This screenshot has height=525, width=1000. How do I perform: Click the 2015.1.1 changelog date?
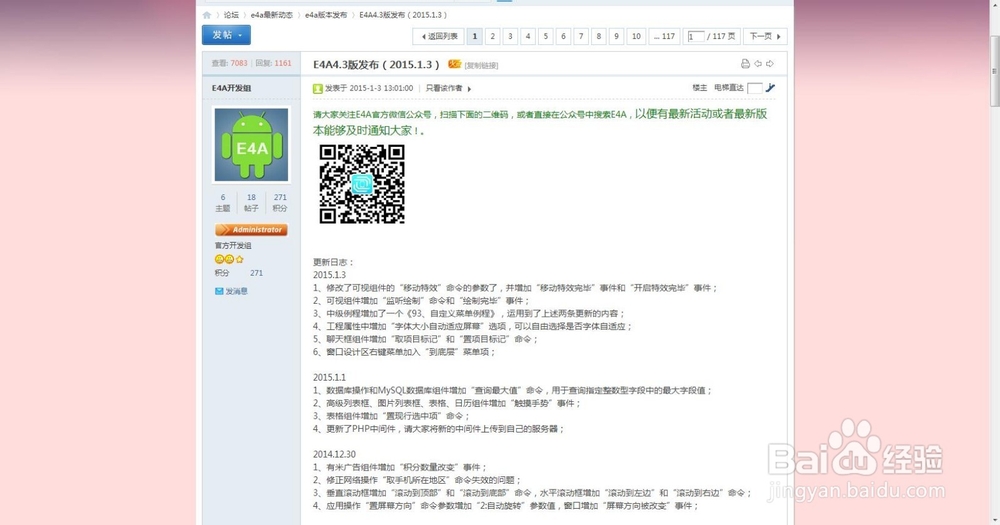click(x=329, y=378)
